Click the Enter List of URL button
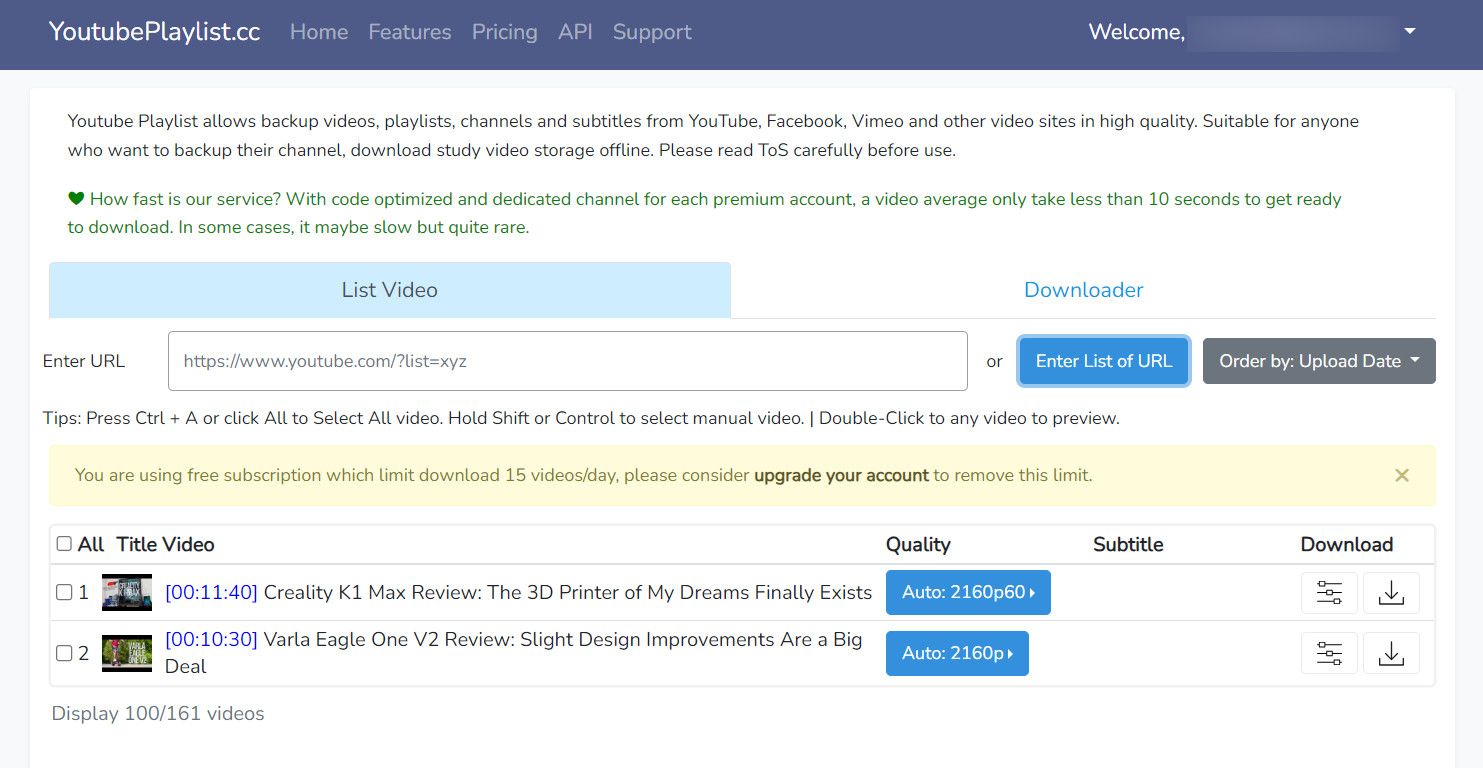This screenshot has height=768, width=1483. pos(1103,361)
